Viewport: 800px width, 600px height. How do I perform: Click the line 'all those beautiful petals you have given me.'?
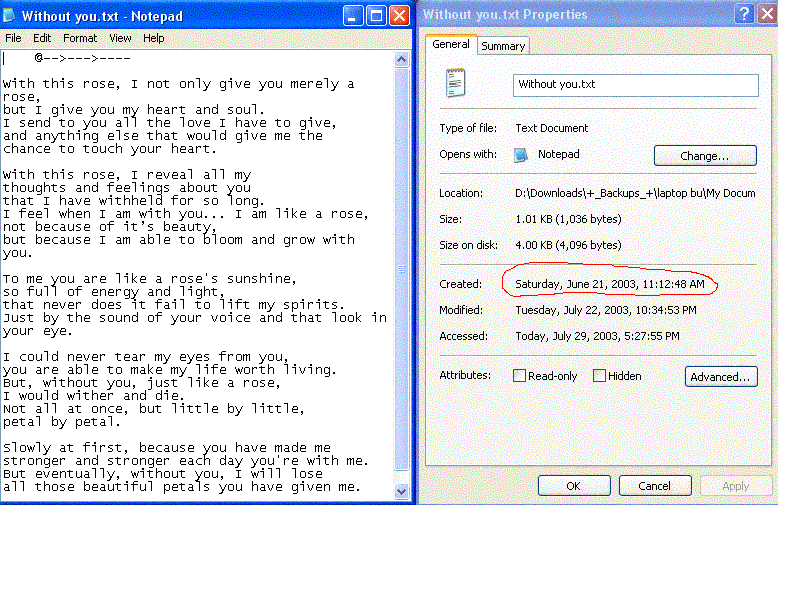182,487
